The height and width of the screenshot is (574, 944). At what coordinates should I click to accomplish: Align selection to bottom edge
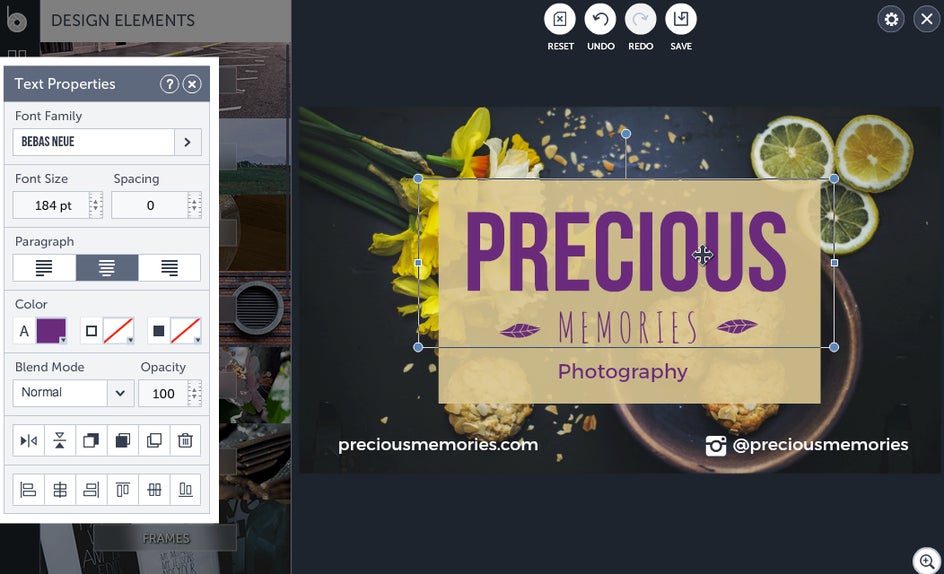[185, 490]
